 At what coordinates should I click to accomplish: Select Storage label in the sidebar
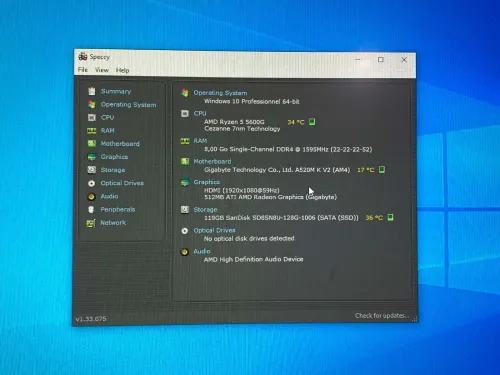(113, 170)
